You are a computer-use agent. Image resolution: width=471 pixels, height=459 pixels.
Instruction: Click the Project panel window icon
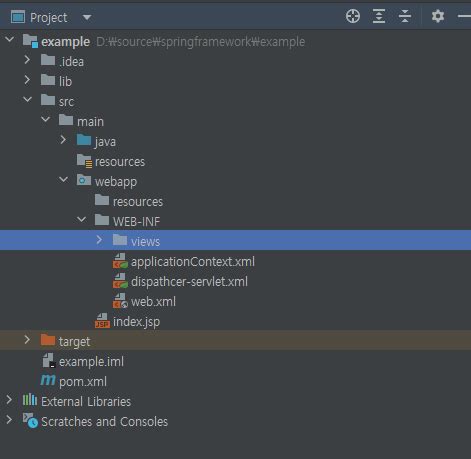(x=18, y=17)
